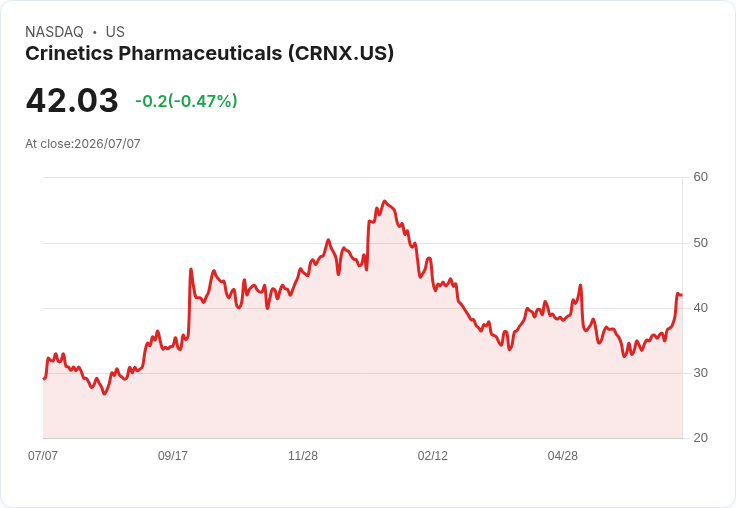Click the 30 y-axis price label

point(701,373)
